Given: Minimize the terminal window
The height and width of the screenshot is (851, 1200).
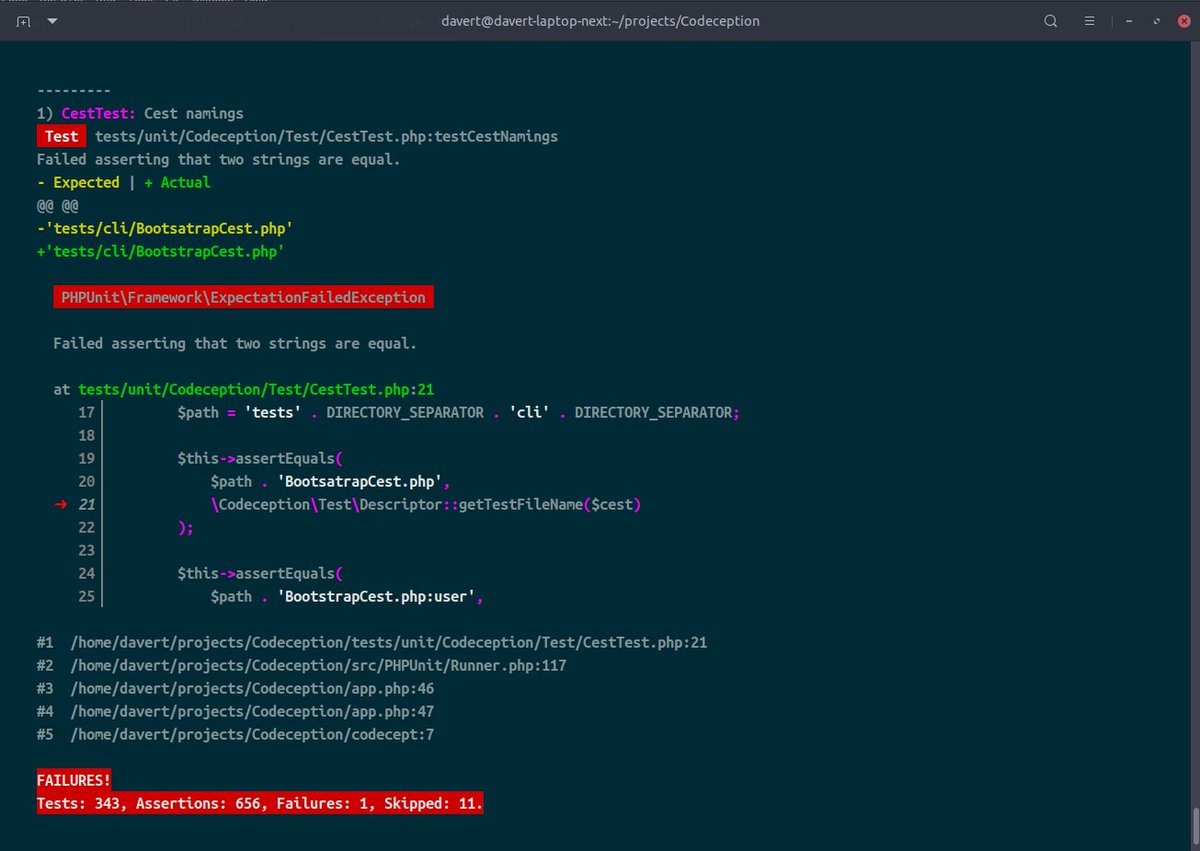Looking at the screenshot, I should coord(1128,21).
